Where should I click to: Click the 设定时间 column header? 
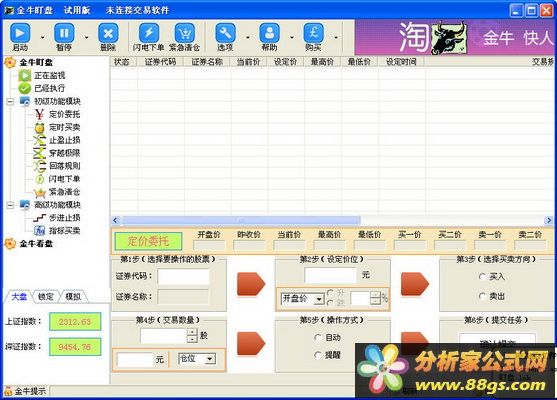(x=401, y=62)
